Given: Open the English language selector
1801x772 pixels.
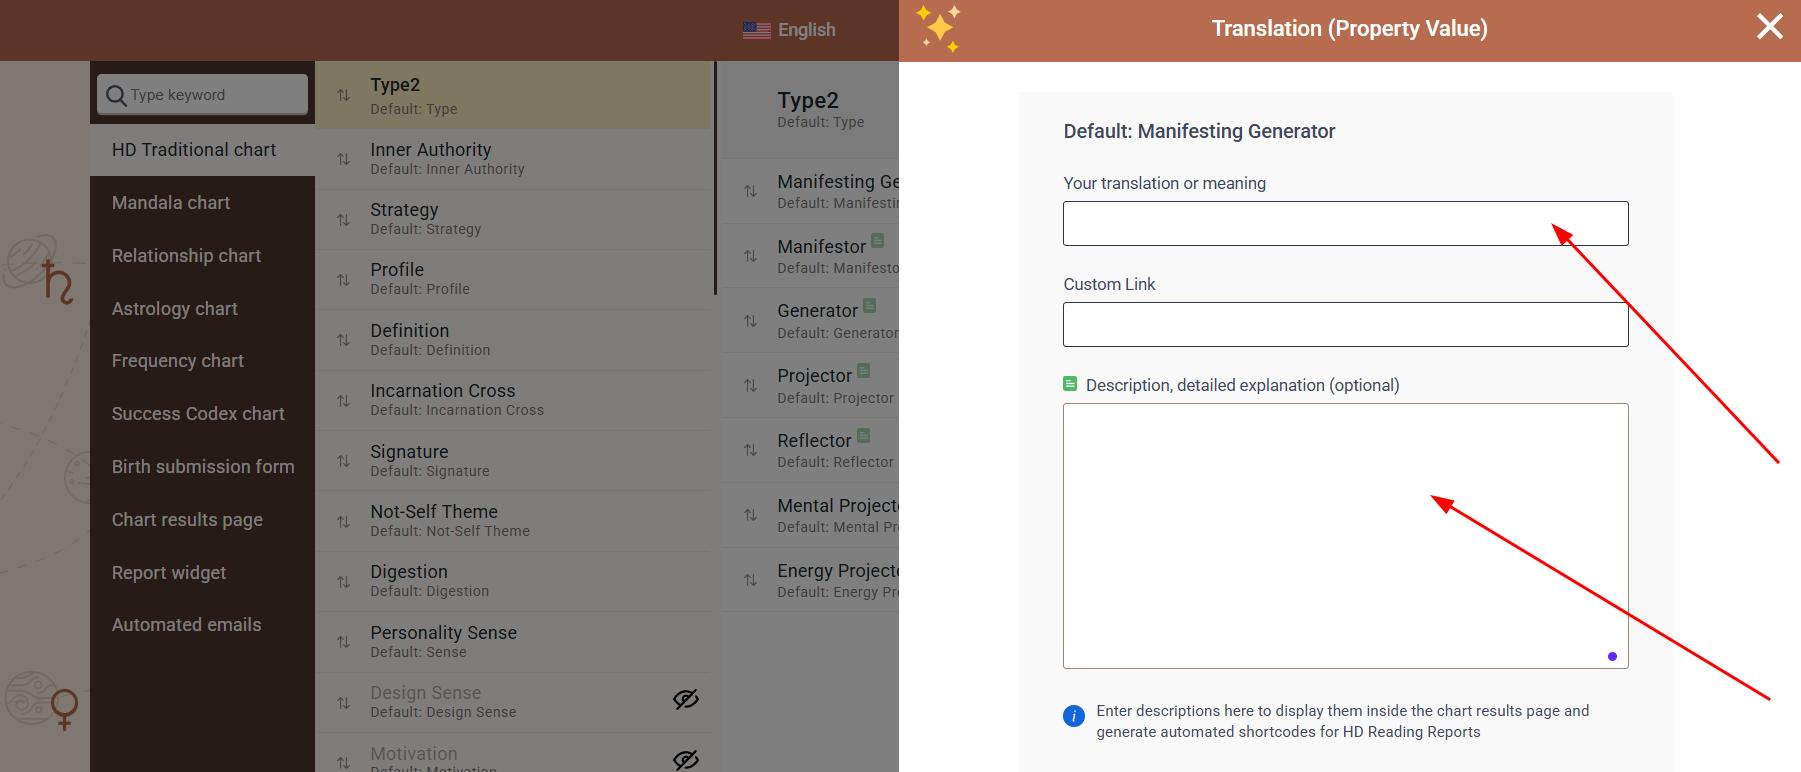Looking at the screenshot, I should pyautogui.click(x=789, y=30).
